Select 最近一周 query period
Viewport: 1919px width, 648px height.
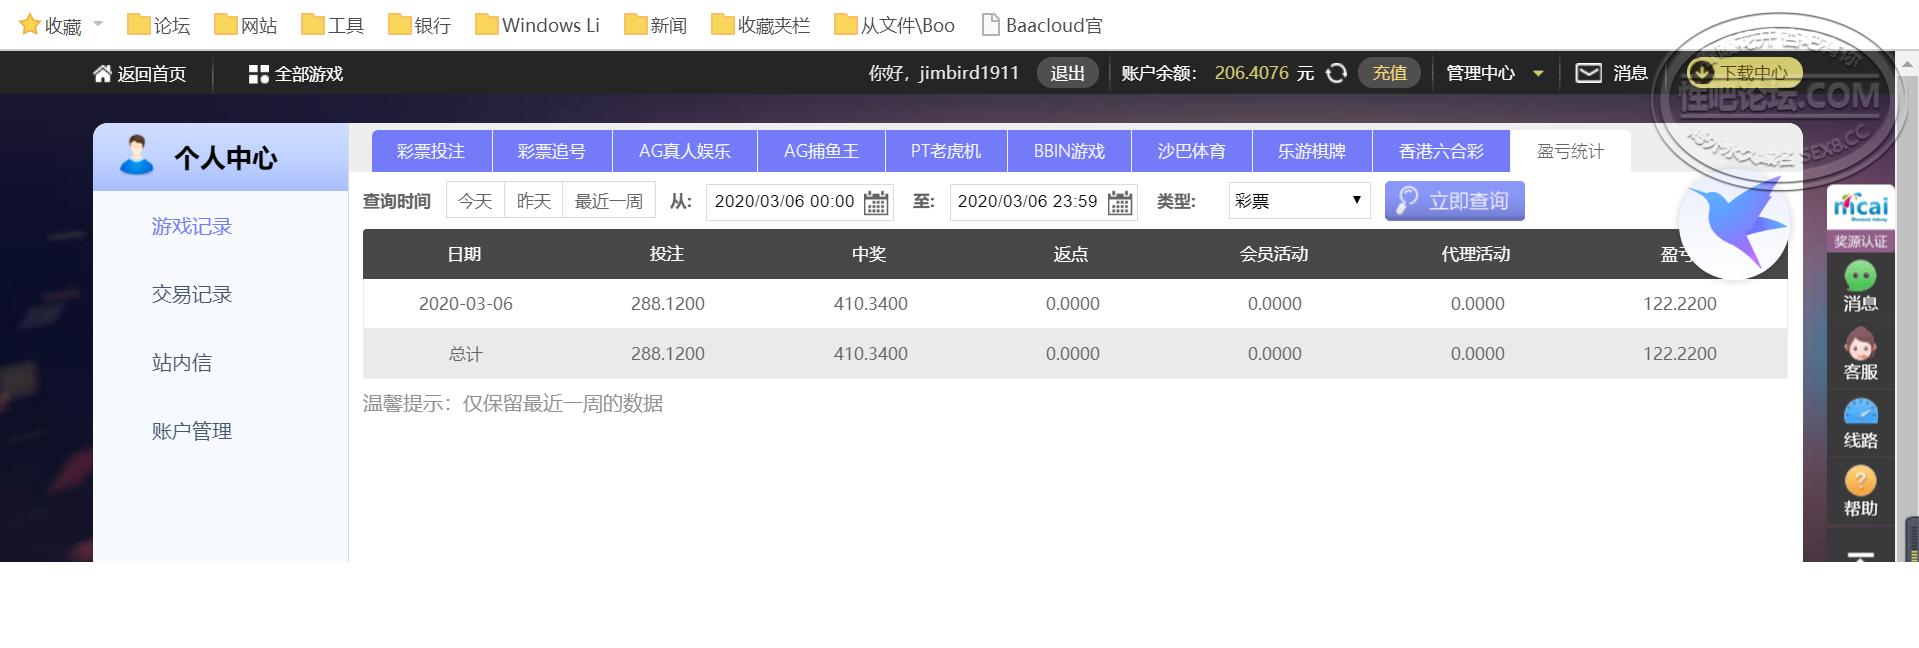point(609,201)
